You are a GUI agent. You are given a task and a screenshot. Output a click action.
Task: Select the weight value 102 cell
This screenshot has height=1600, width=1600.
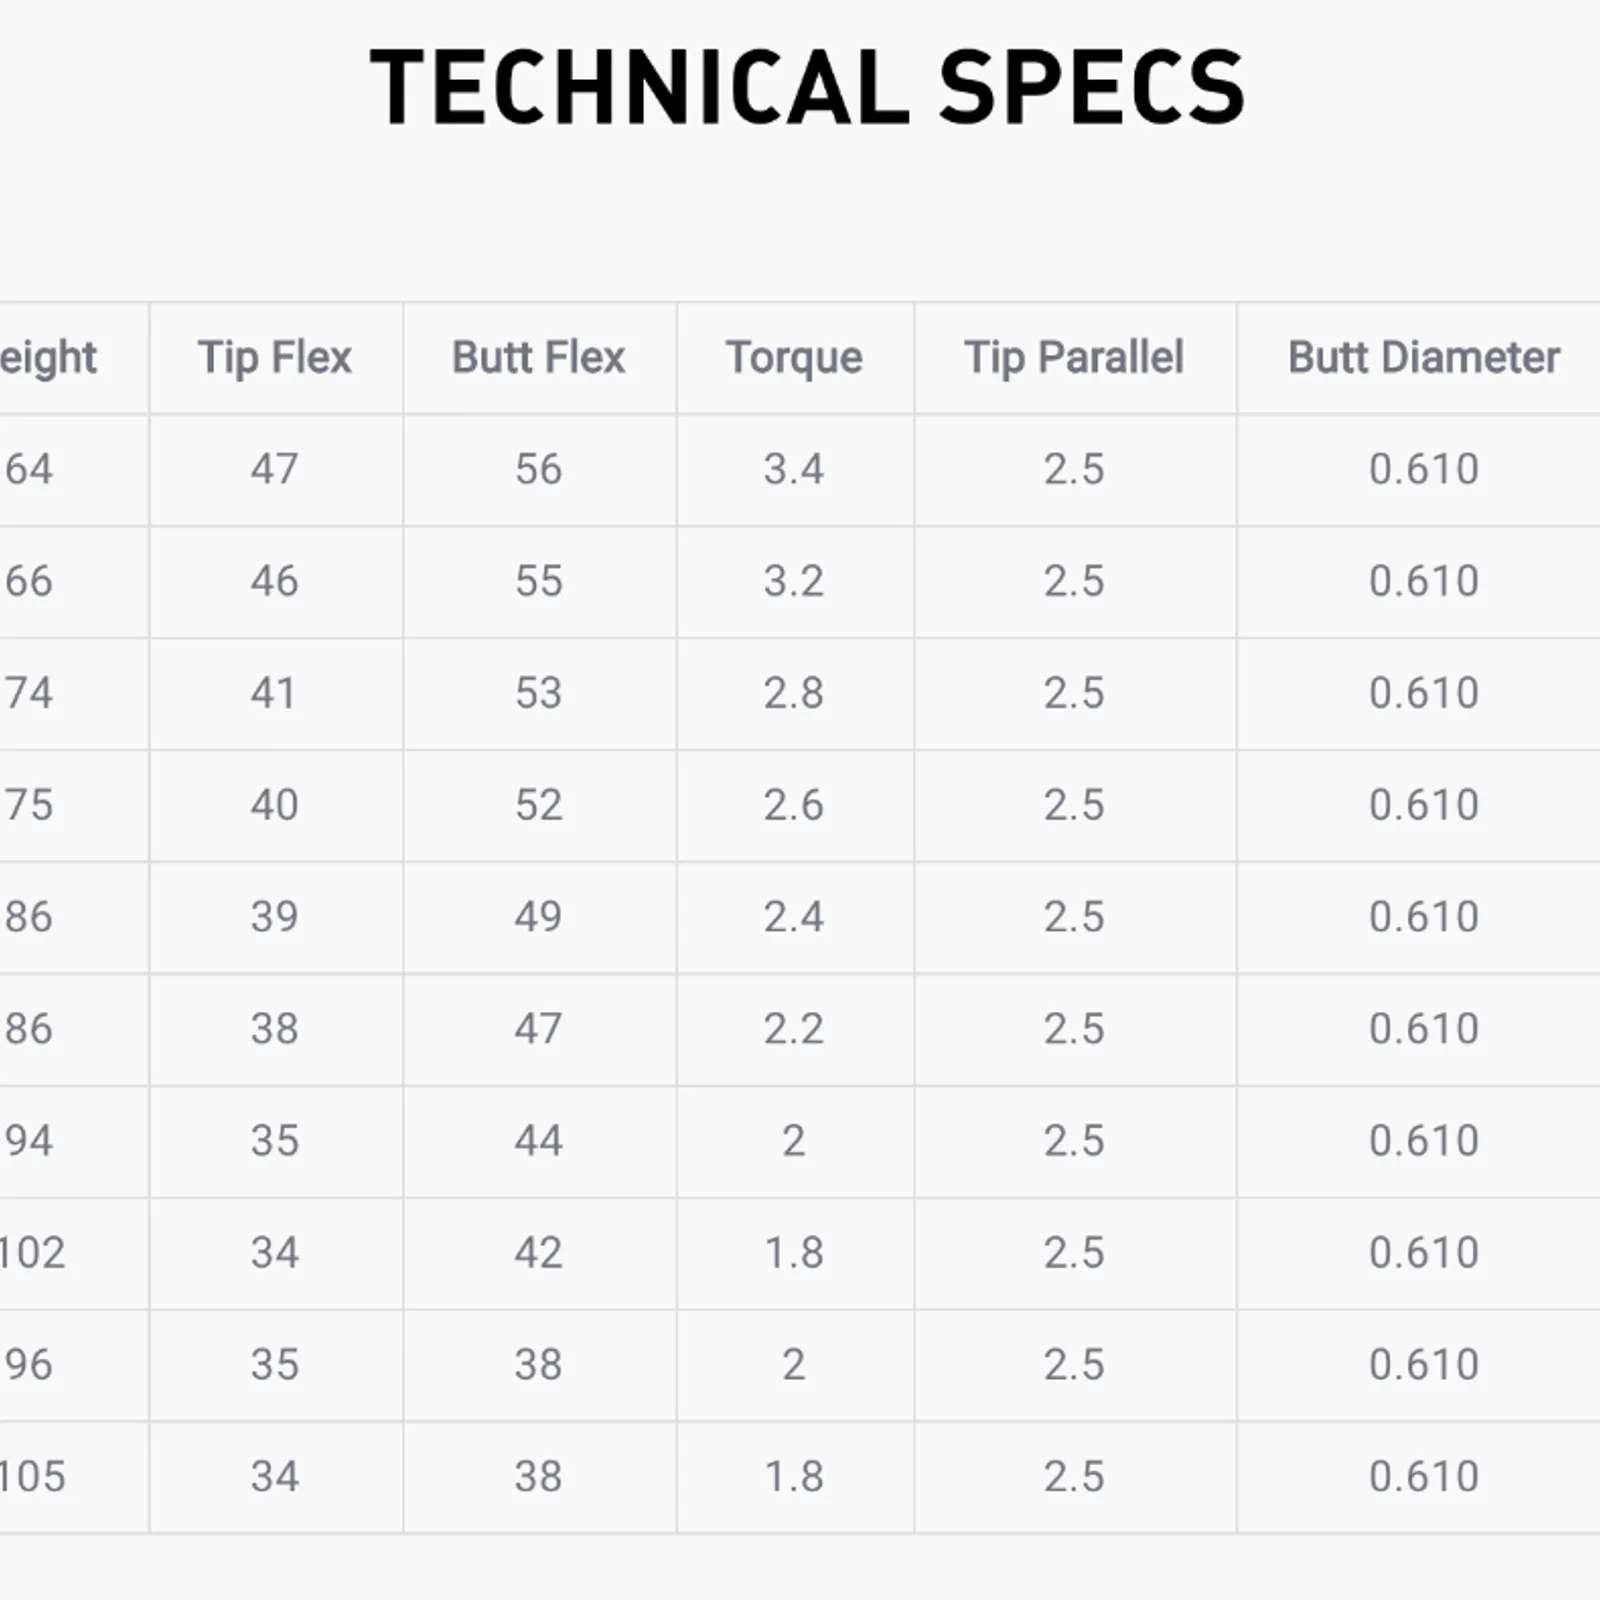pos(74,1254)
